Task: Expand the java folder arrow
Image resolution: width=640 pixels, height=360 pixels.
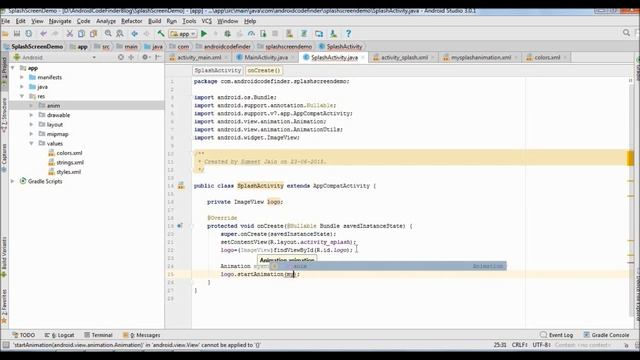Action: click(x=22, y=87)
